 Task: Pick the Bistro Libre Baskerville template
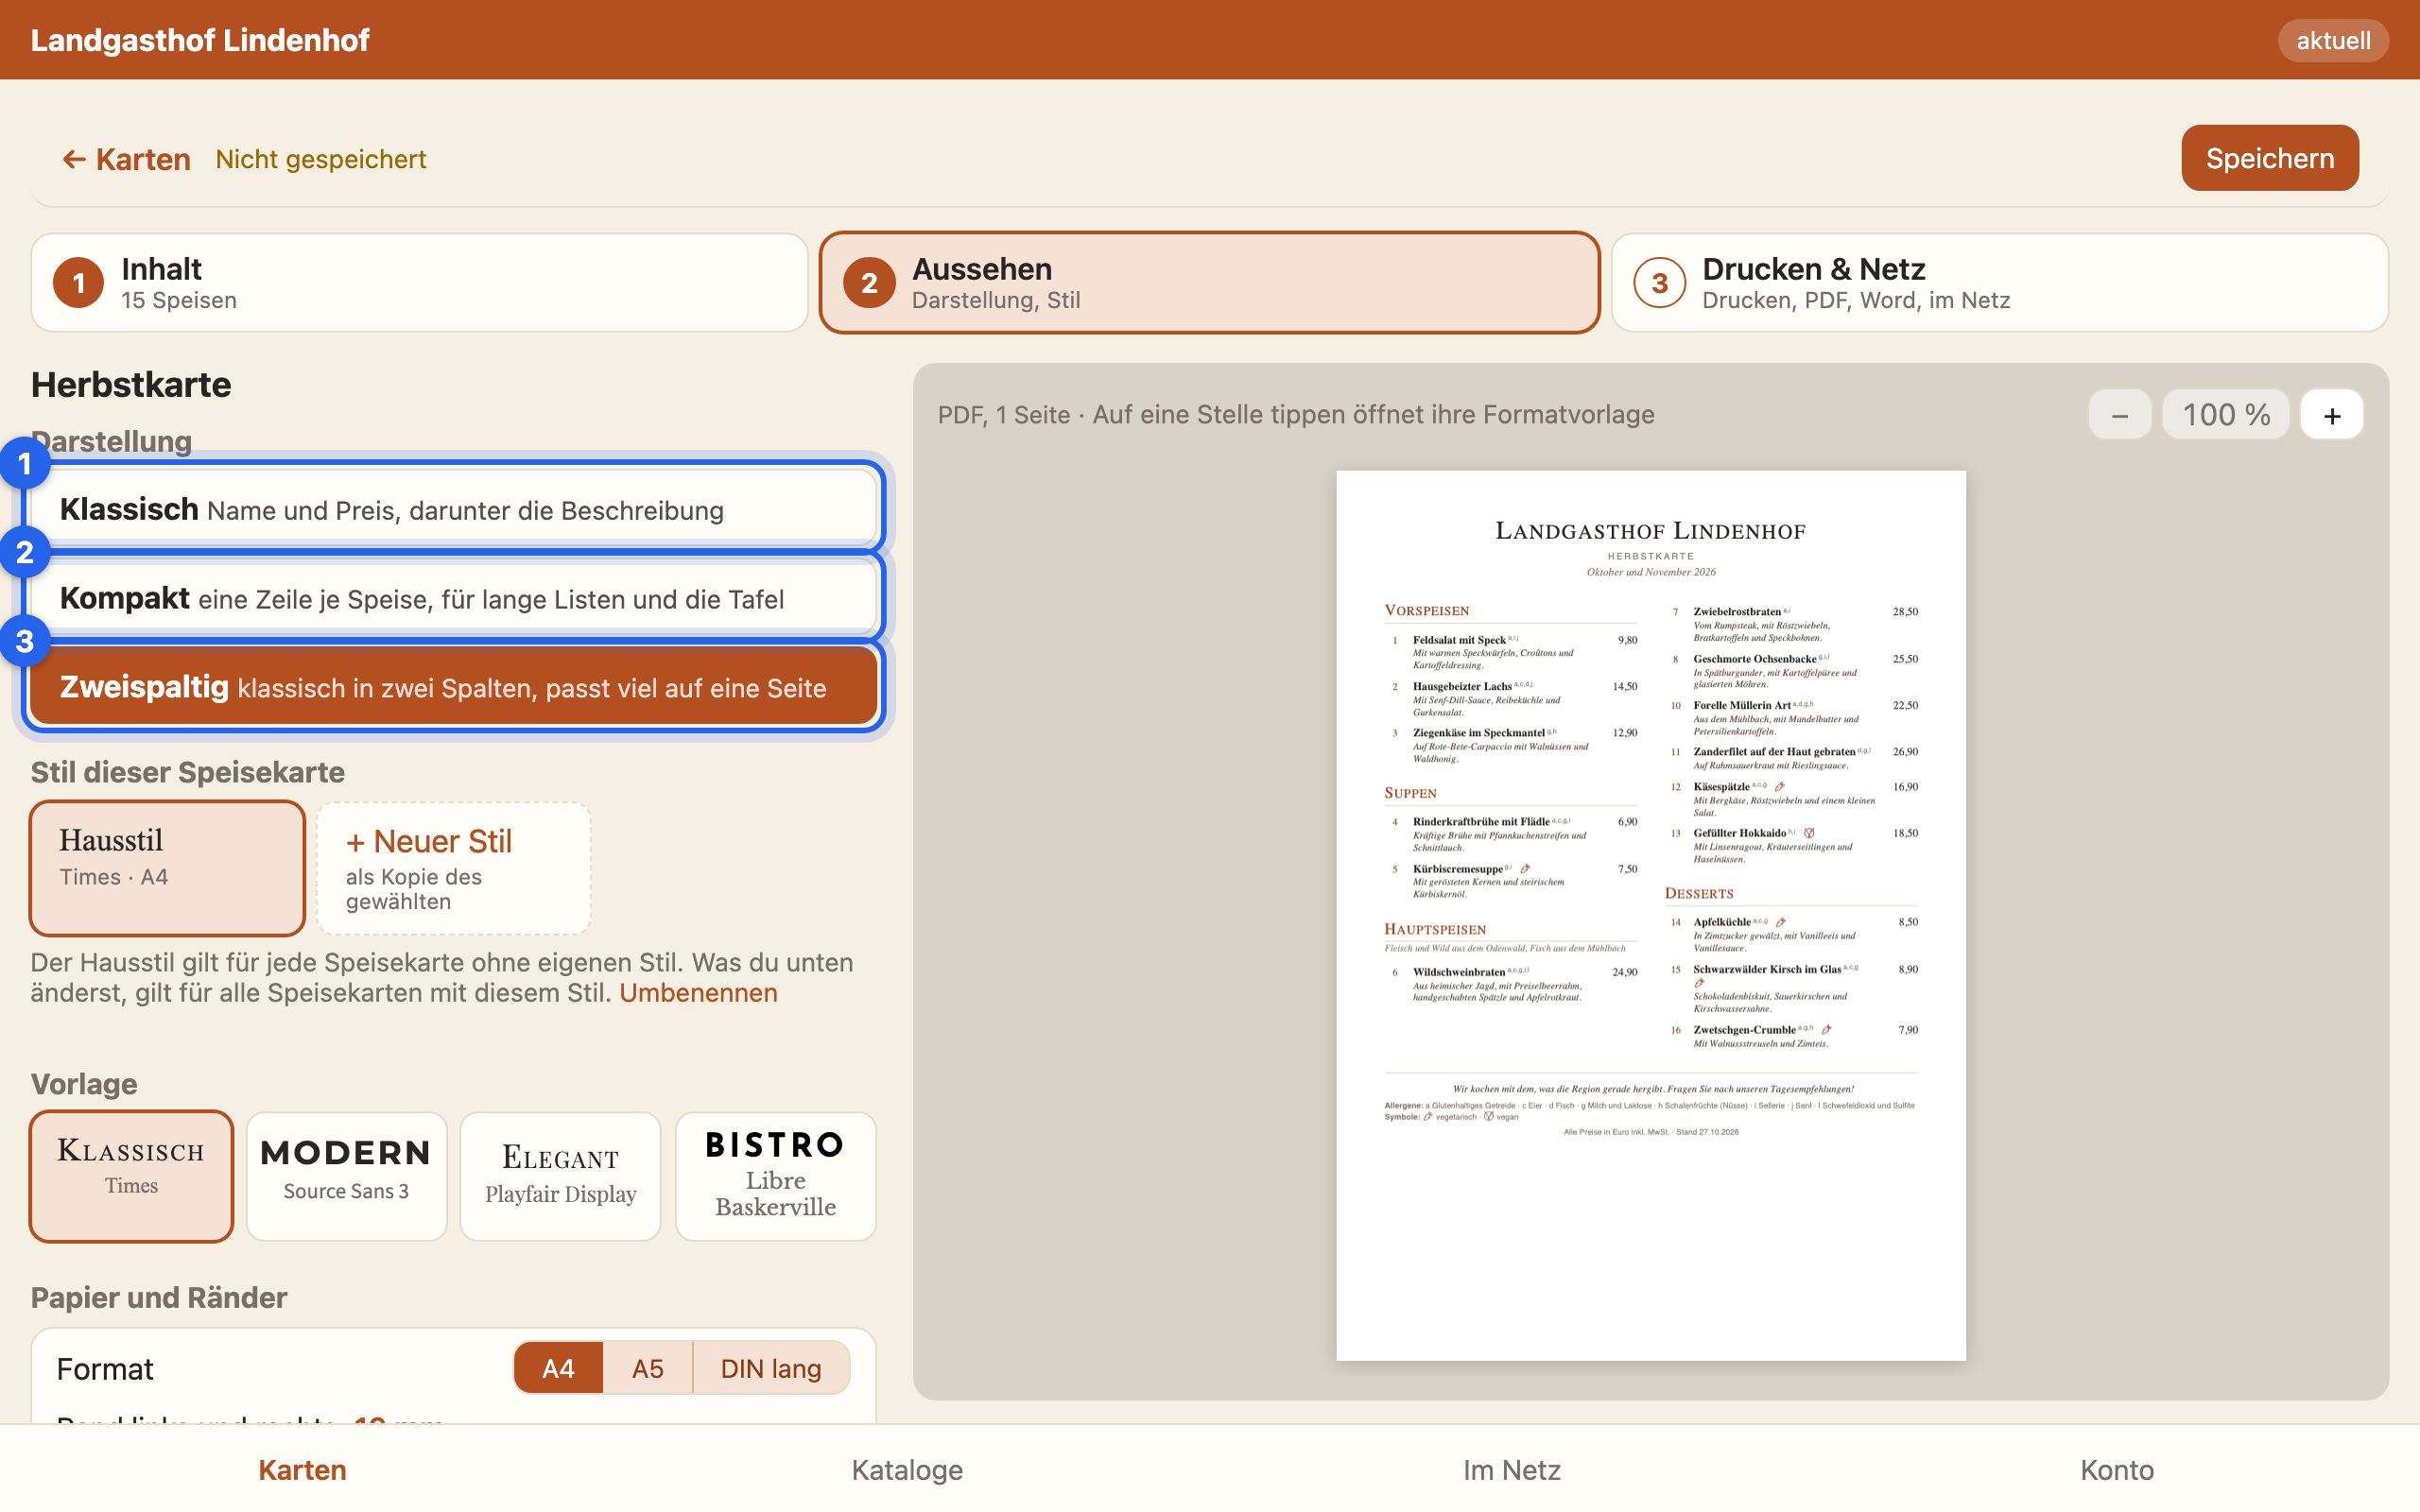(x=775, y=1176)
